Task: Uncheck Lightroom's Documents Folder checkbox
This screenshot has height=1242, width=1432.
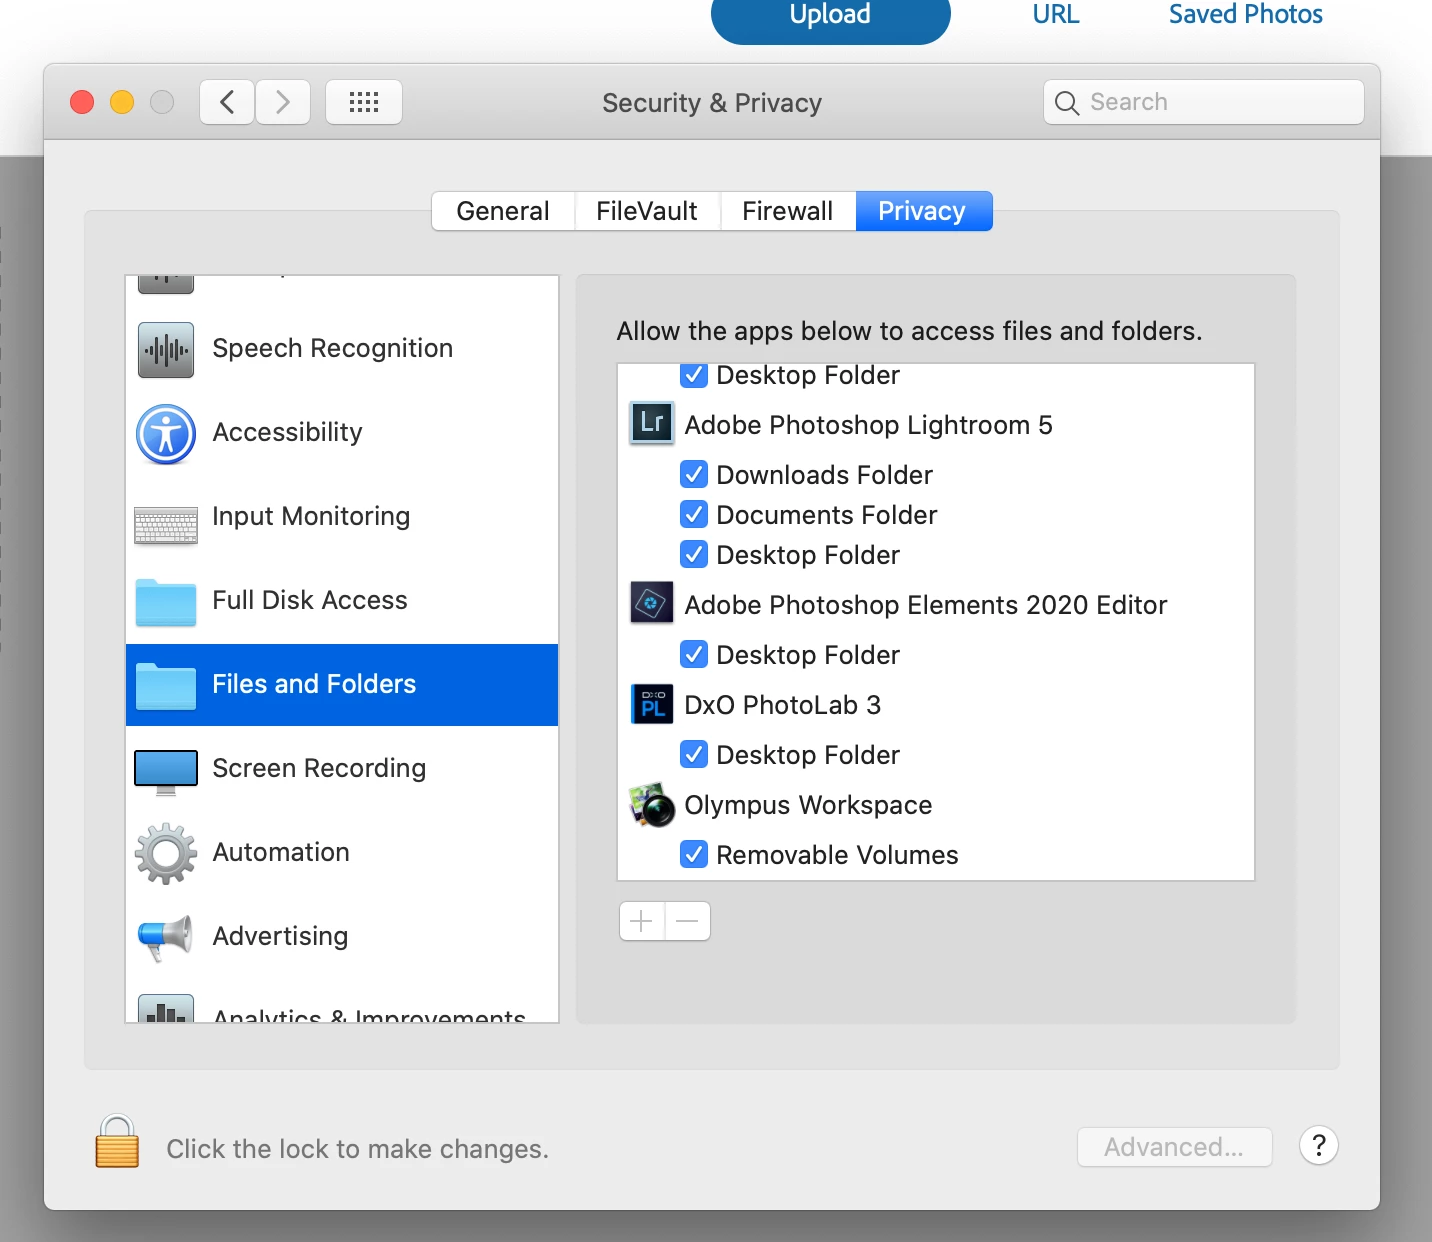Action: pyautogui.click(x=694, y=514)
